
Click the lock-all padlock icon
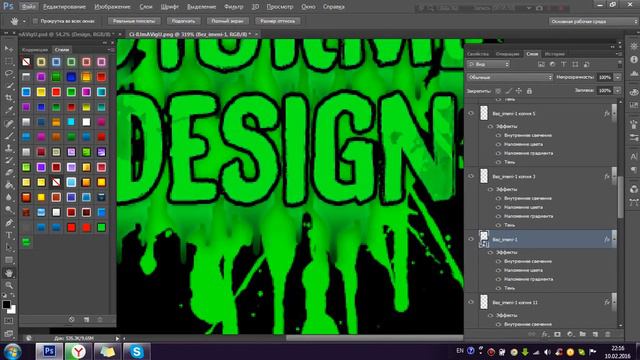[529, 91]
